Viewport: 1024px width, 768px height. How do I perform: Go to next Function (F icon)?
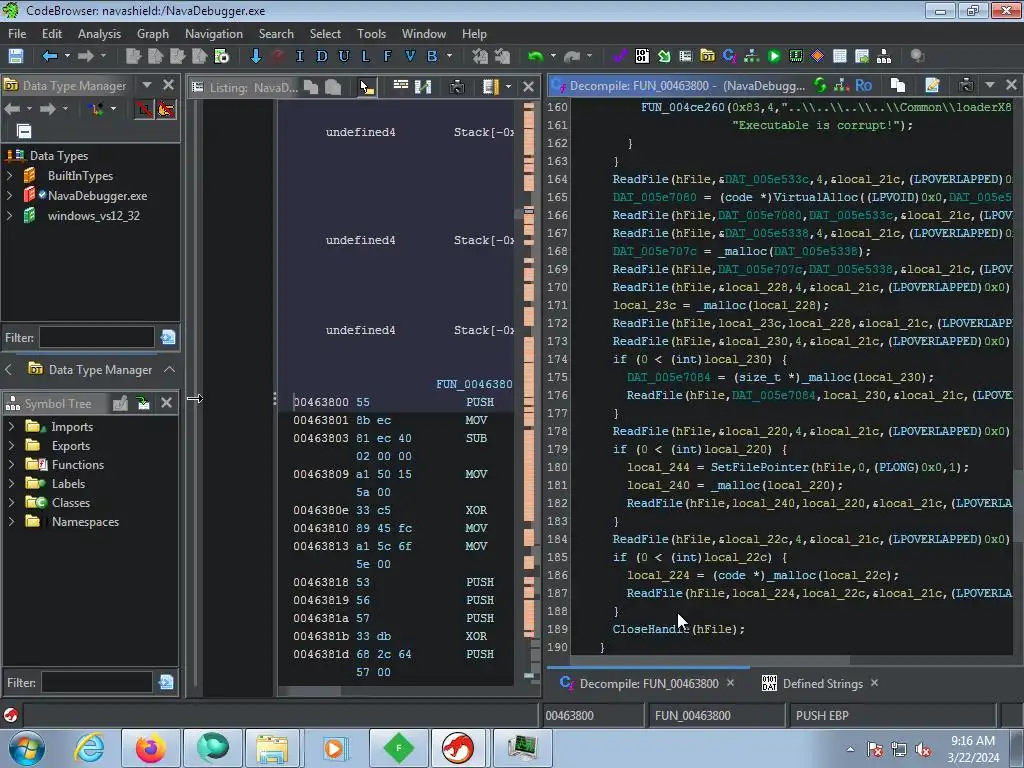[387, 56]
